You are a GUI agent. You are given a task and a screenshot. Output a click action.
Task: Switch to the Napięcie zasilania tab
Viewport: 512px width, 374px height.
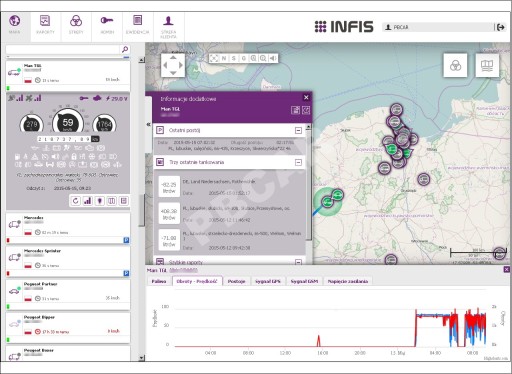point(348,281)
